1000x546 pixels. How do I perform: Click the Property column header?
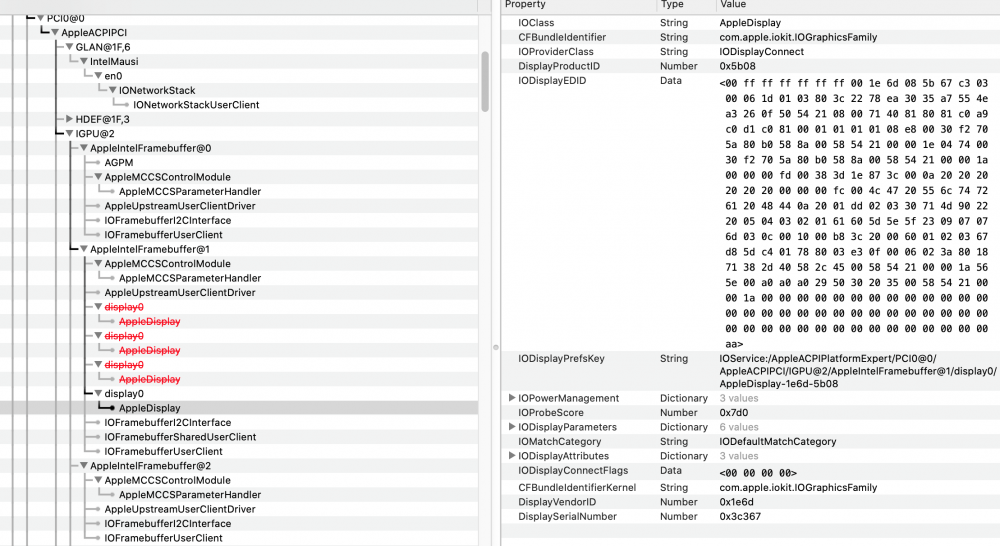[525, 4]
